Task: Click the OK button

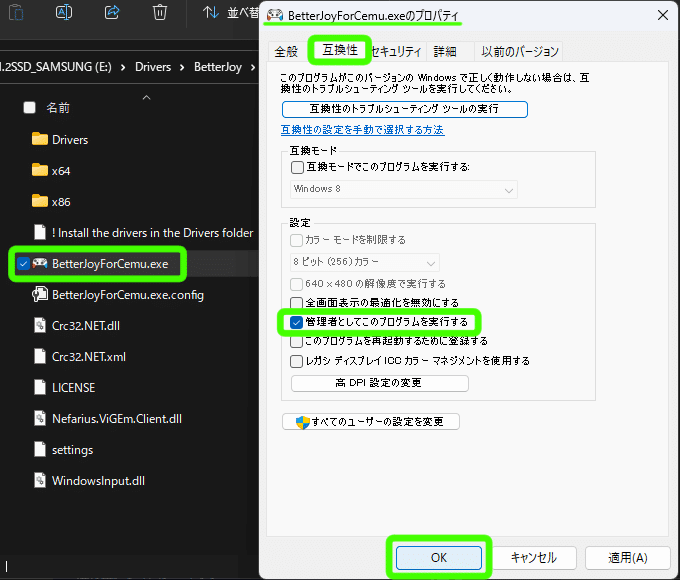Action: tap(439, 557)
